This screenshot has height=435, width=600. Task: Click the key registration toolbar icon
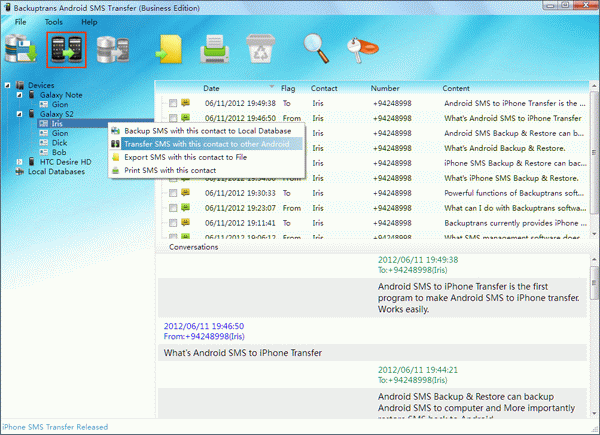click(x=362, y=49)
